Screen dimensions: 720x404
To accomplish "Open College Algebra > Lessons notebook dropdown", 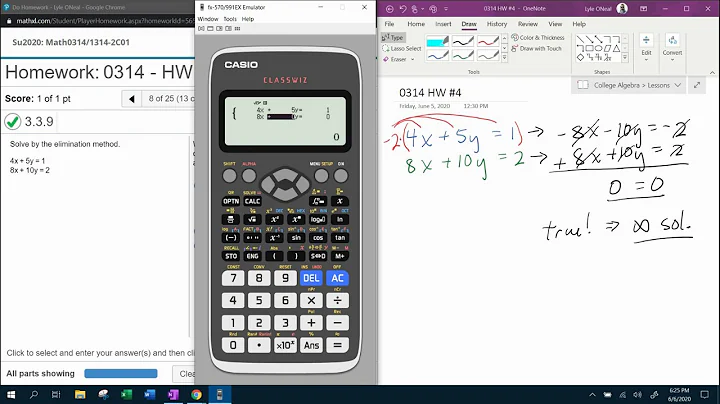I will 629,85.
